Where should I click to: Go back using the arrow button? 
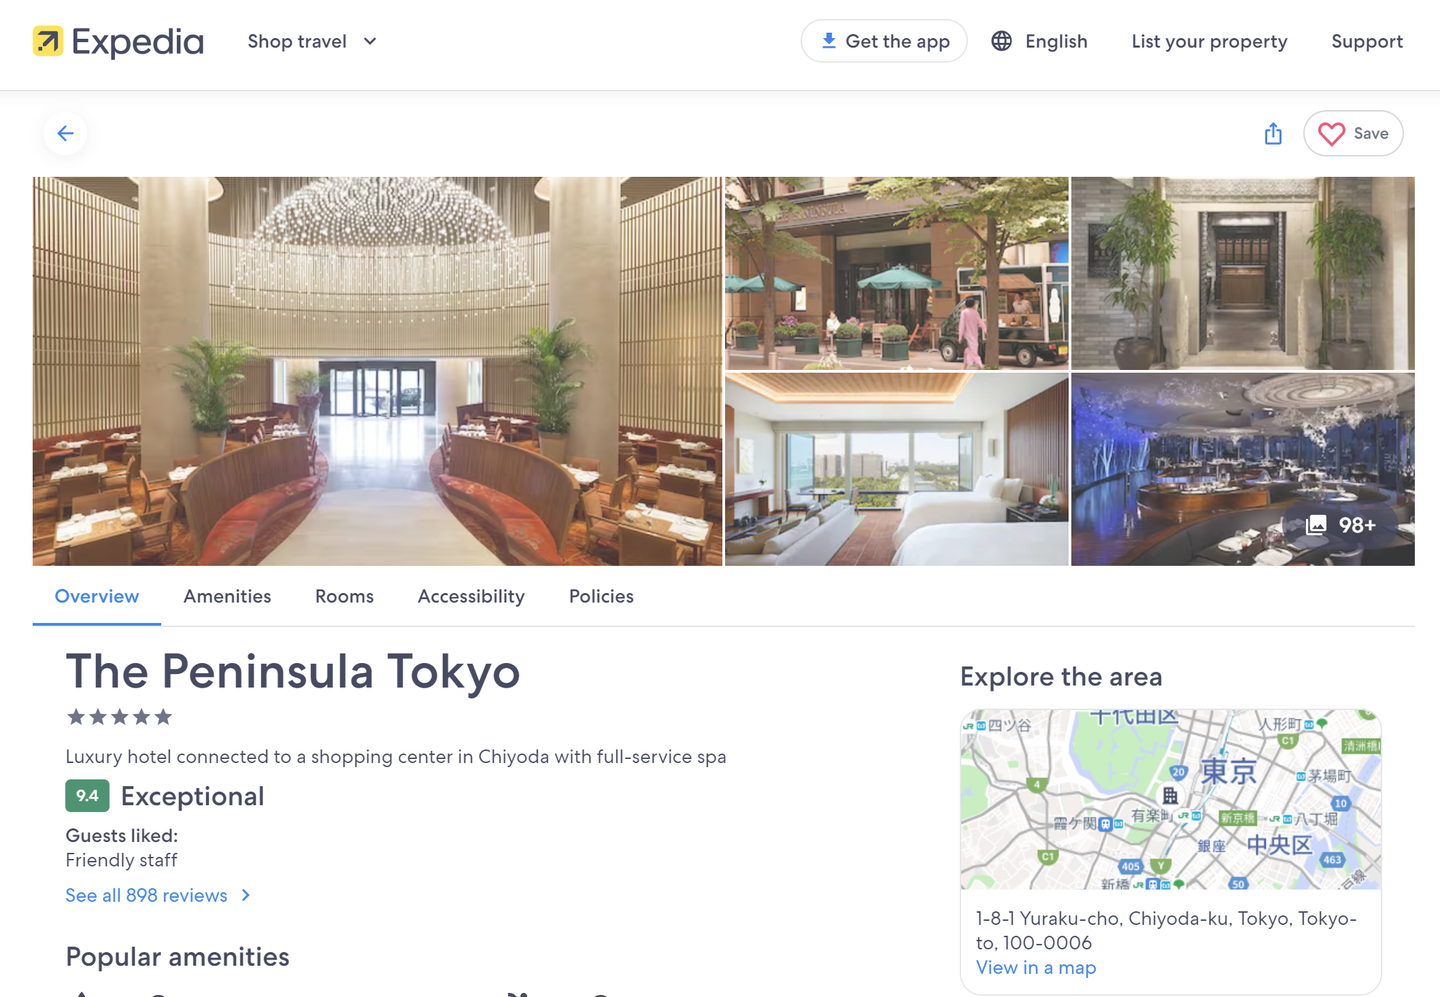tap(65, 133)
